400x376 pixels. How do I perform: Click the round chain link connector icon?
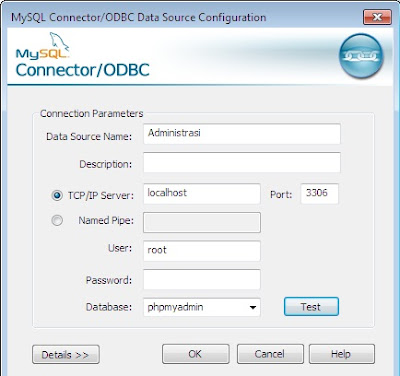(x=361, y=56)
